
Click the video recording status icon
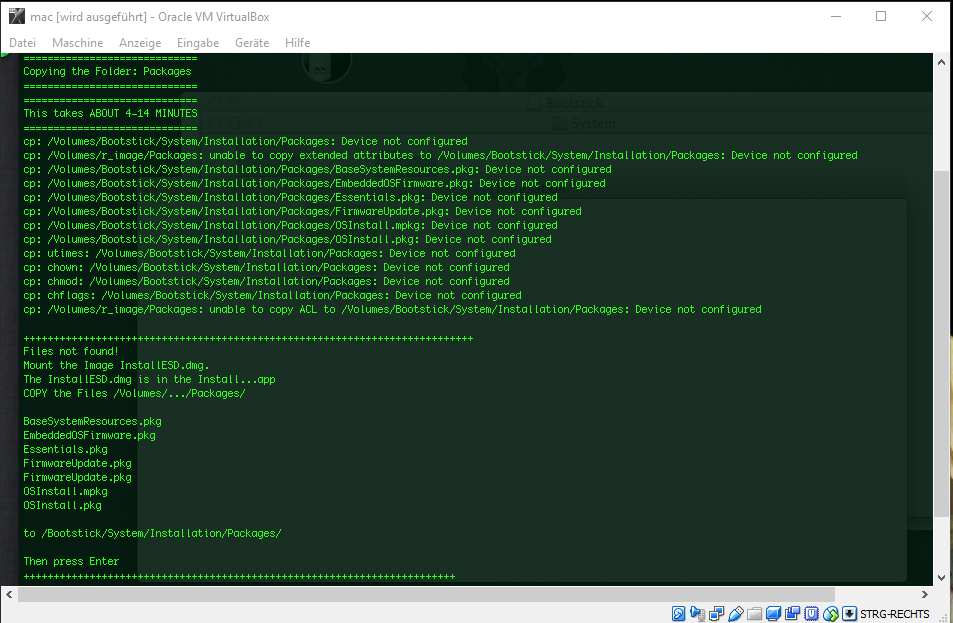792,613
